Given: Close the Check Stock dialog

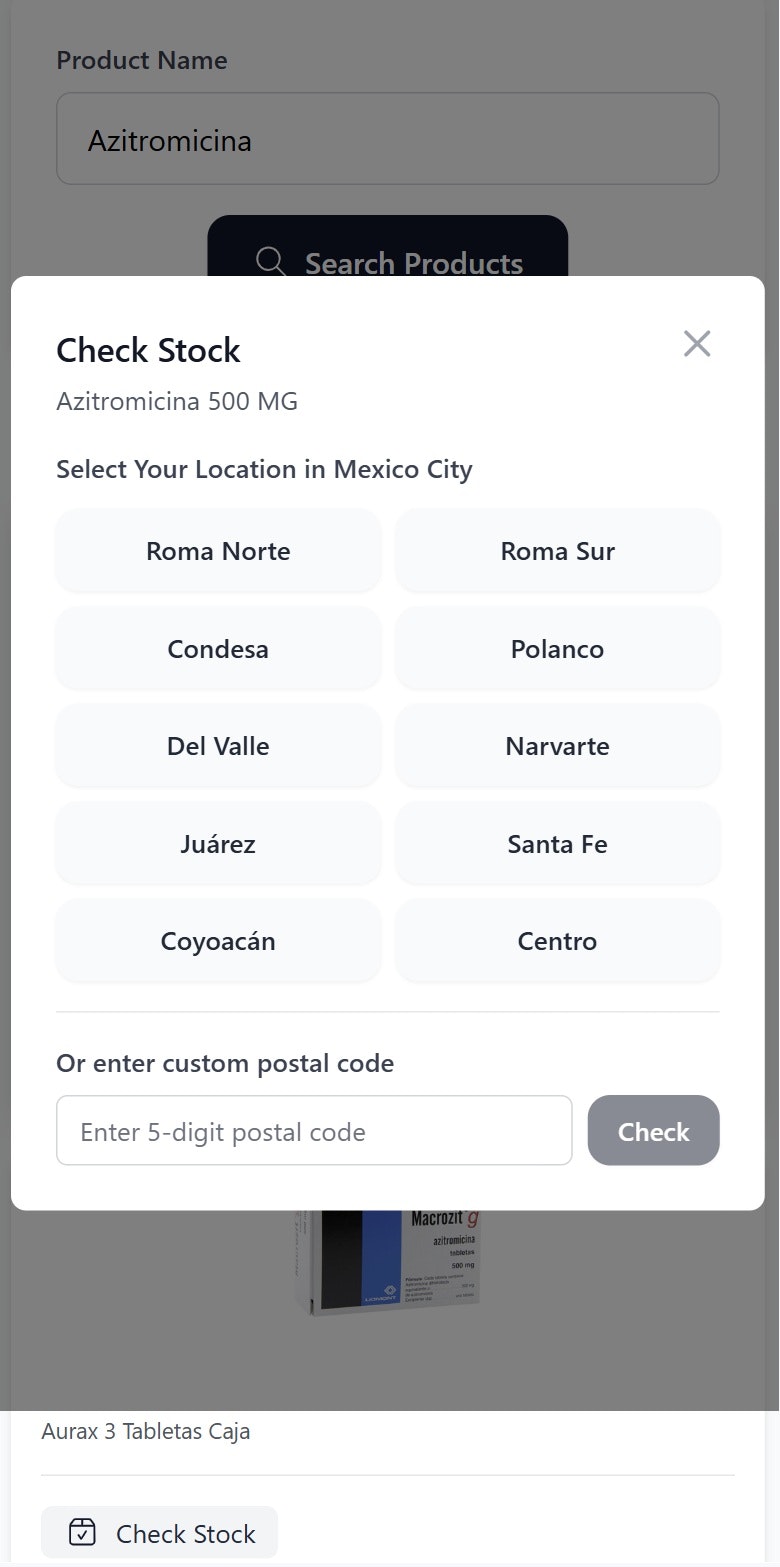Looking at the screenshot, I should 696,344.
